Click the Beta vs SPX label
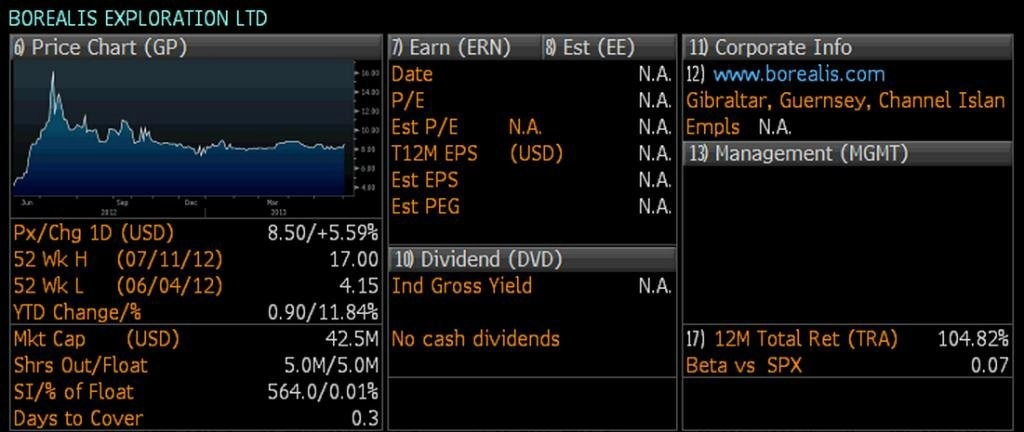Screen dimensions: 1024x432 (743, 365)
